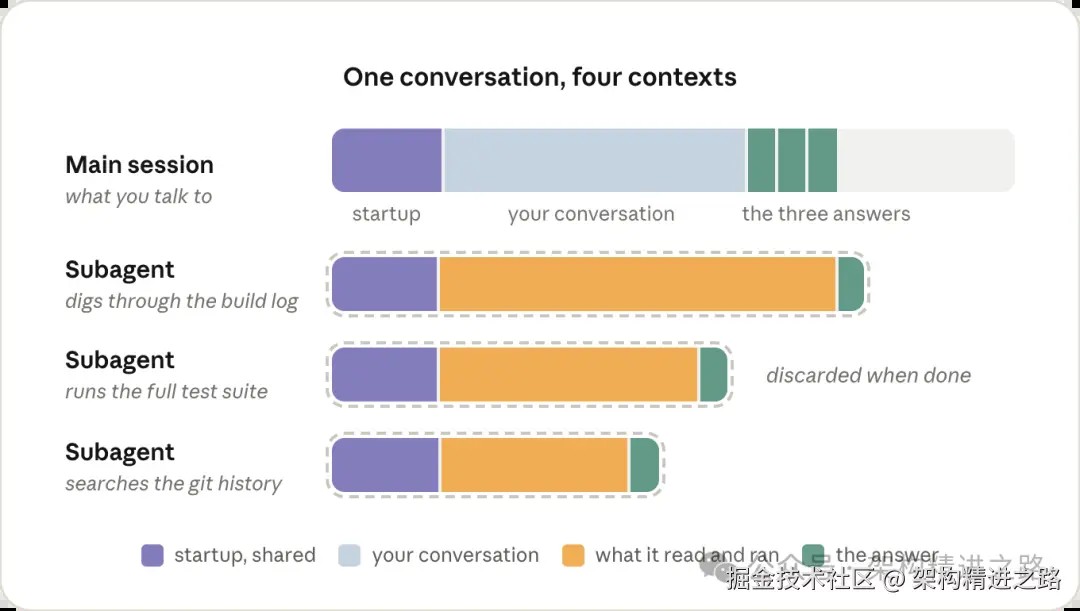Click the third green answer block in Main session
1080x611 pixels.
(x=822, y=160)
